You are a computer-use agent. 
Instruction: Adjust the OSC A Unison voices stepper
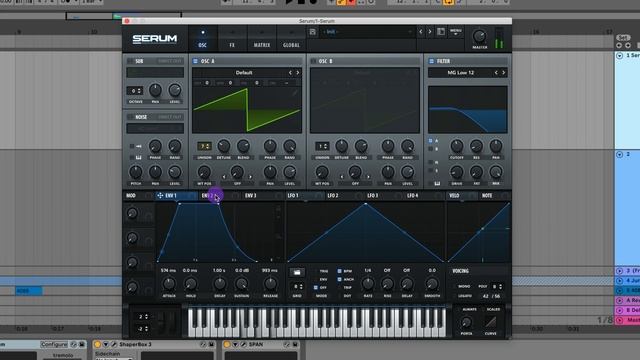[x=204, y=146]
